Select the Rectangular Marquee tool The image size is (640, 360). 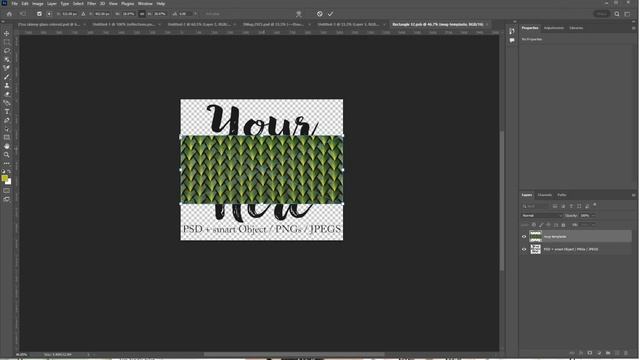[7, 42]
